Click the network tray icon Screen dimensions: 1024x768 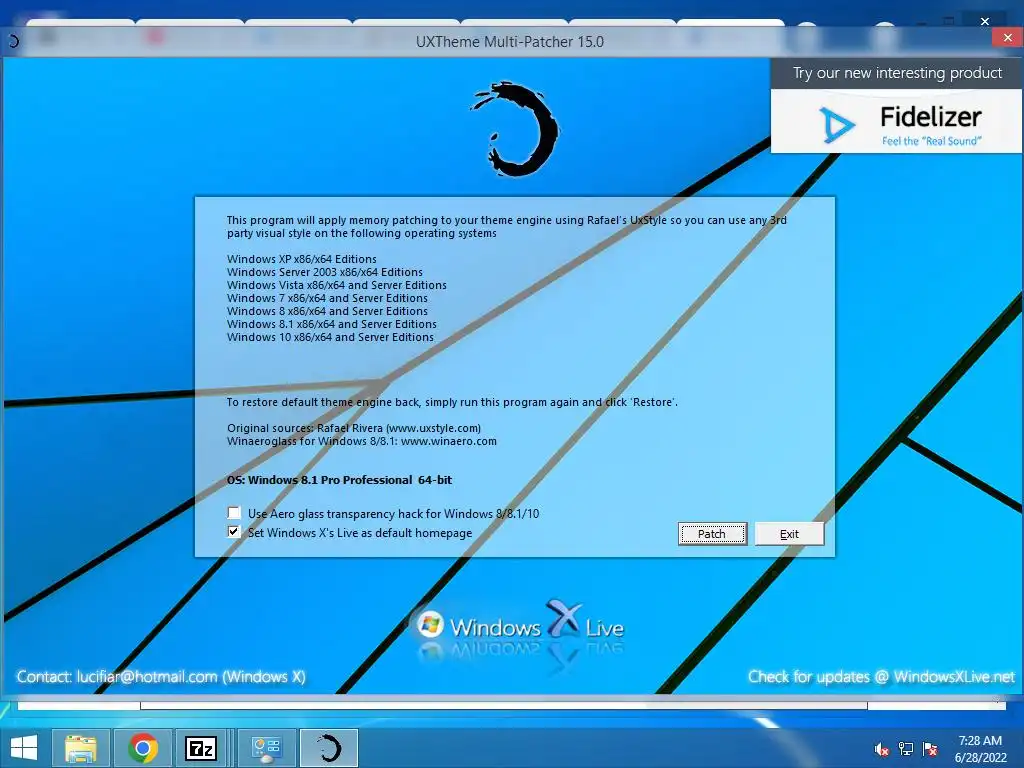click(906, 749)
